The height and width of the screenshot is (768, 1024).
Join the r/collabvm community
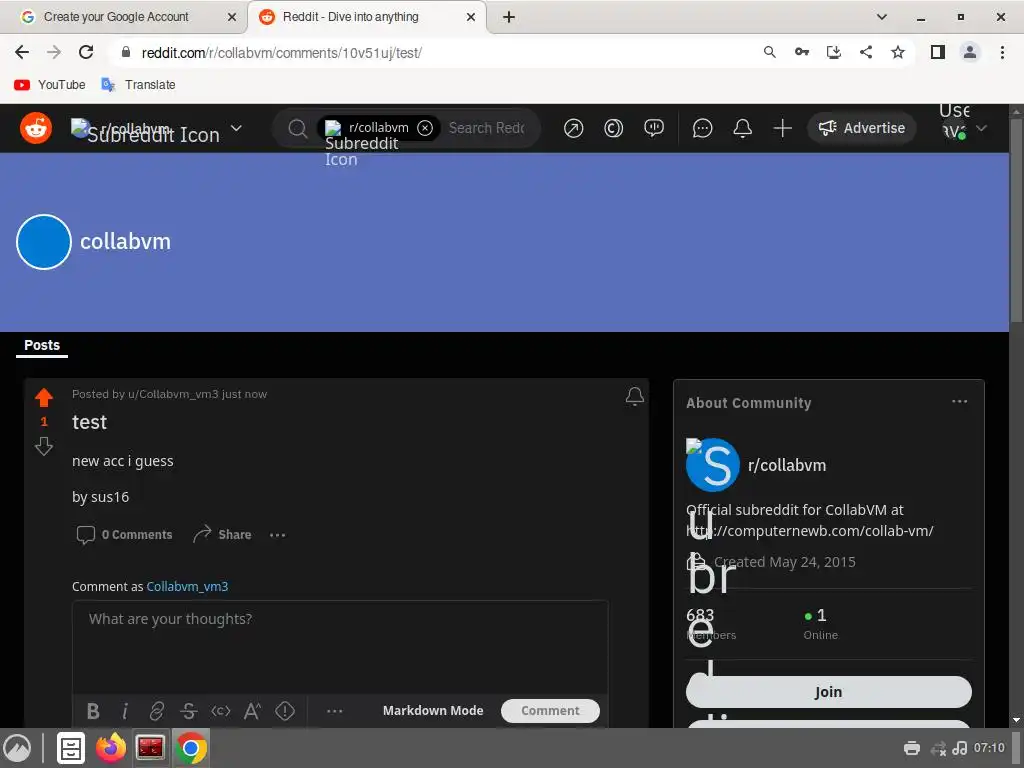pos(828,692)
